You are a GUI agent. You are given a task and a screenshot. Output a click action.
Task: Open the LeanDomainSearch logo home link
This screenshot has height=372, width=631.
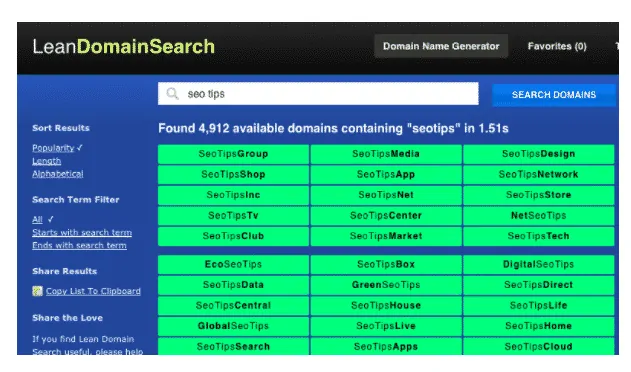click(124, 47)
